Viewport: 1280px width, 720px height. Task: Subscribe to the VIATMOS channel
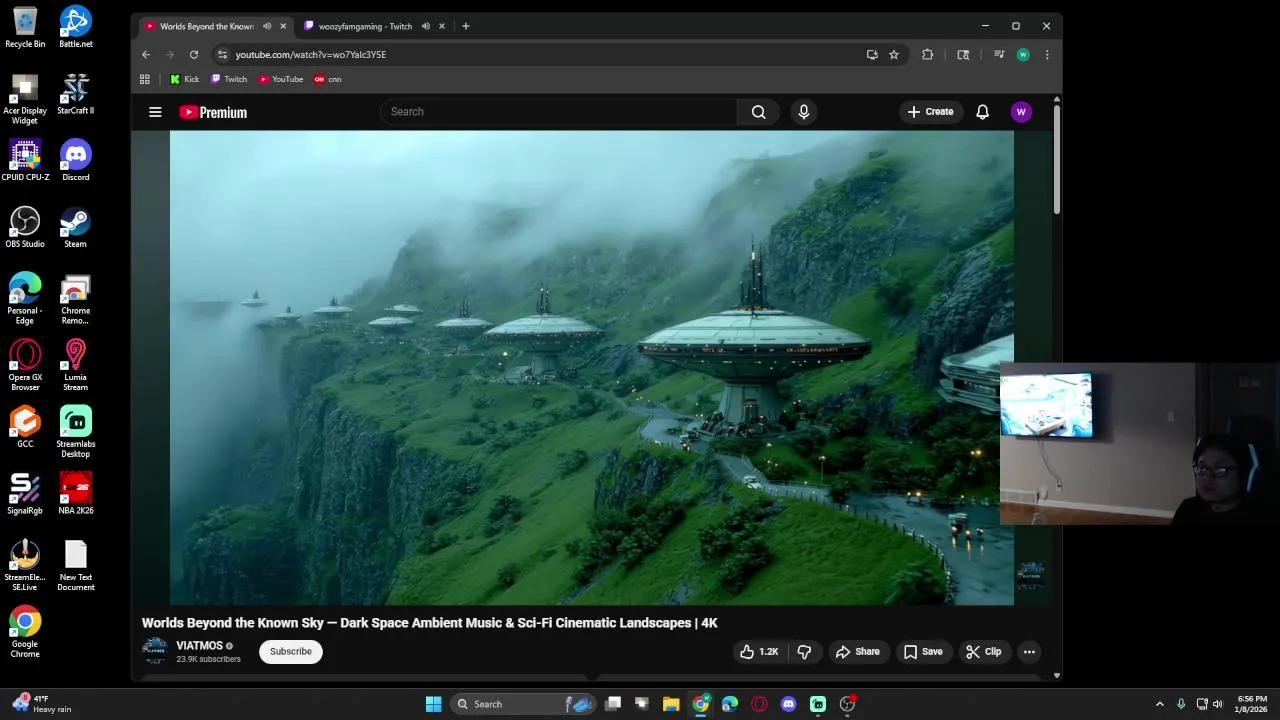coord(291,652)
